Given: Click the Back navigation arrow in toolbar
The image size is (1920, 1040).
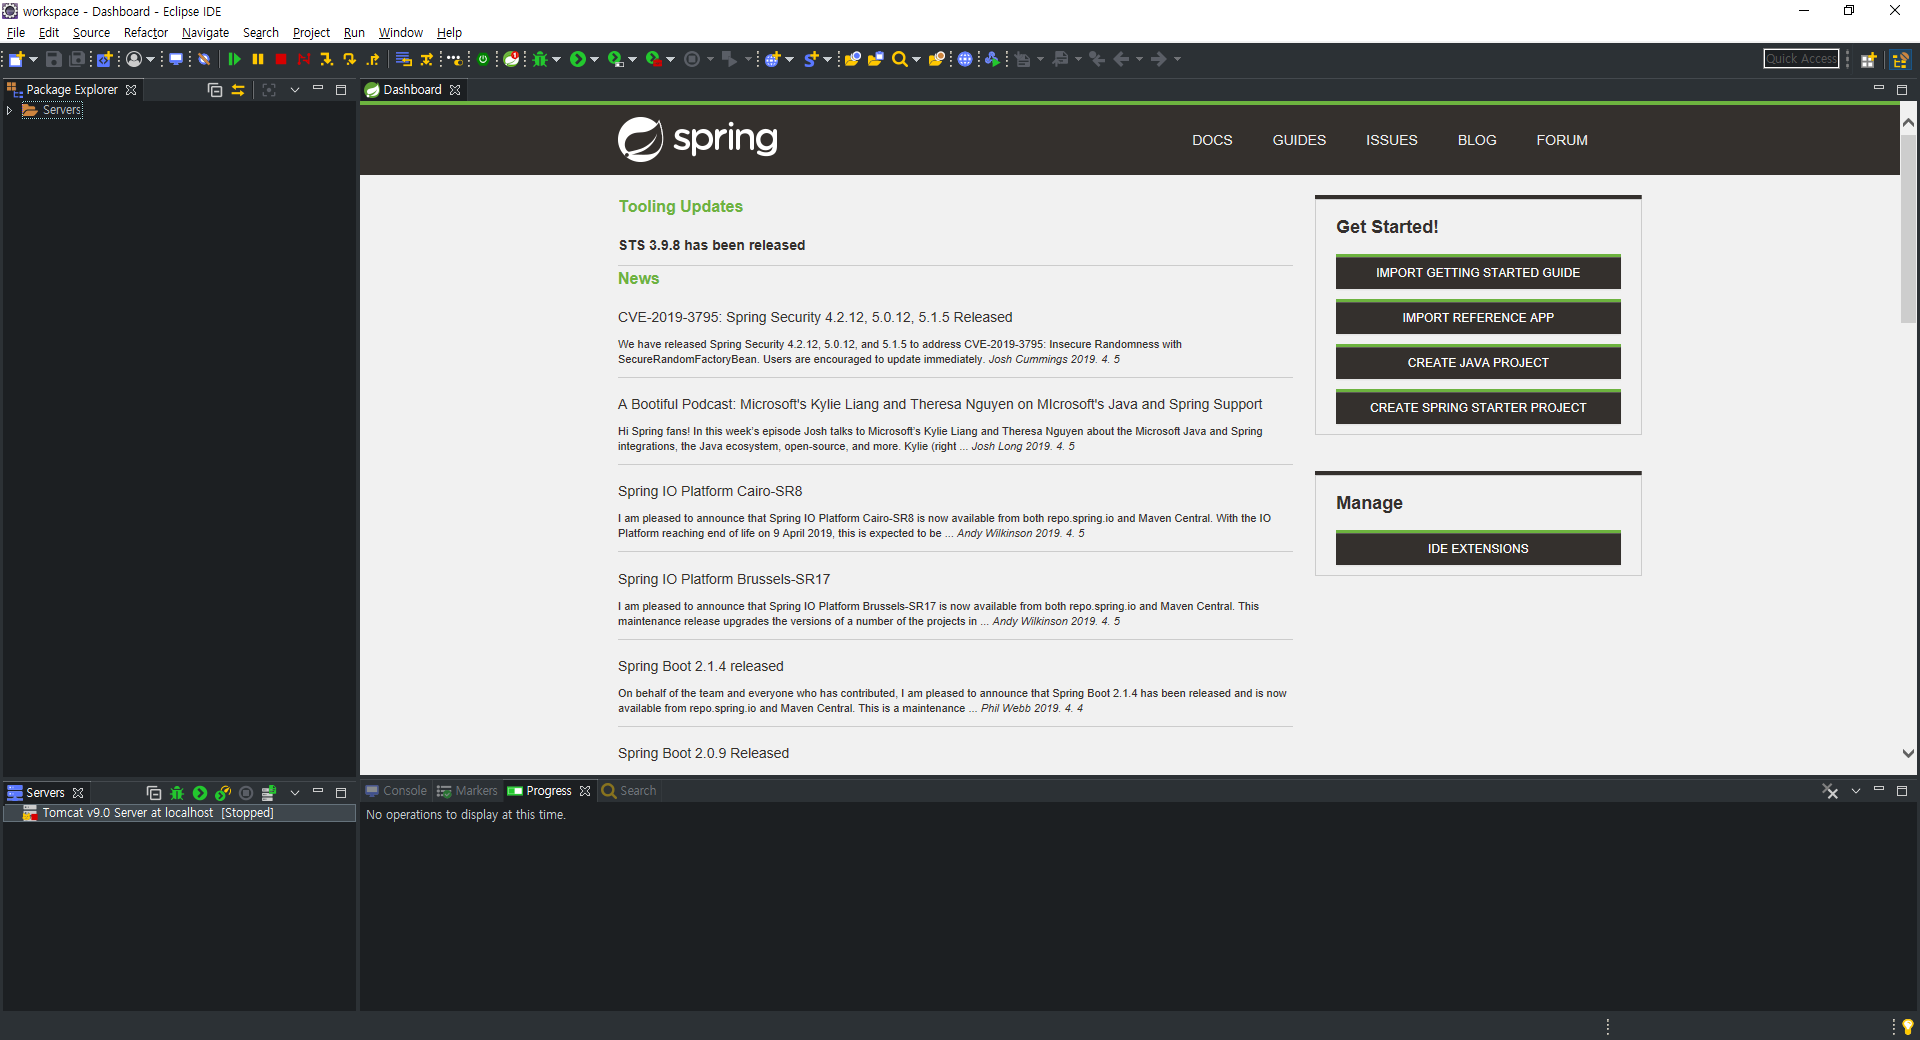Looking at the screenshot, I should point(1122,59).
